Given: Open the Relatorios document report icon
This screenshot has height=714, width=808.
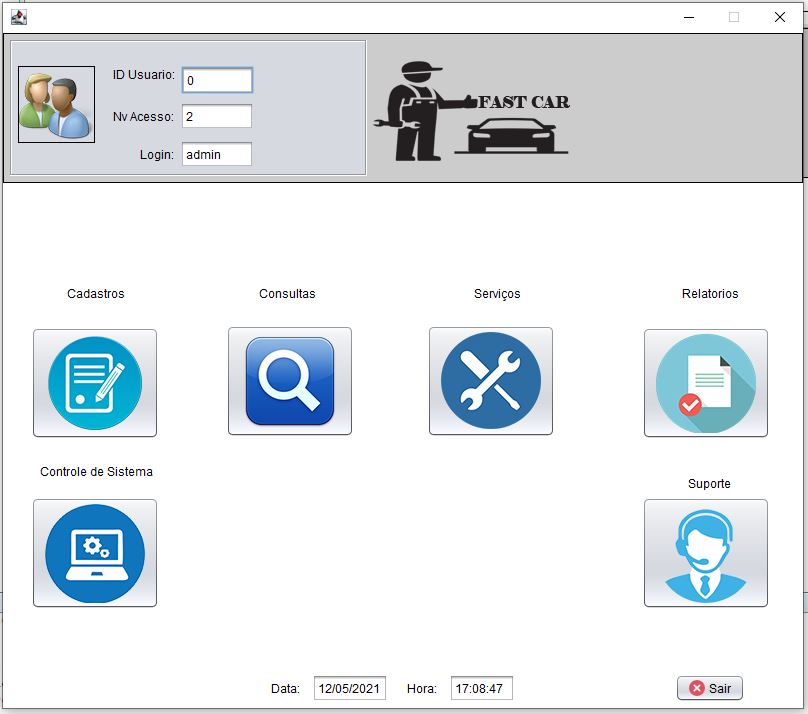Looking at the screenshot, I should click(705, 383).
